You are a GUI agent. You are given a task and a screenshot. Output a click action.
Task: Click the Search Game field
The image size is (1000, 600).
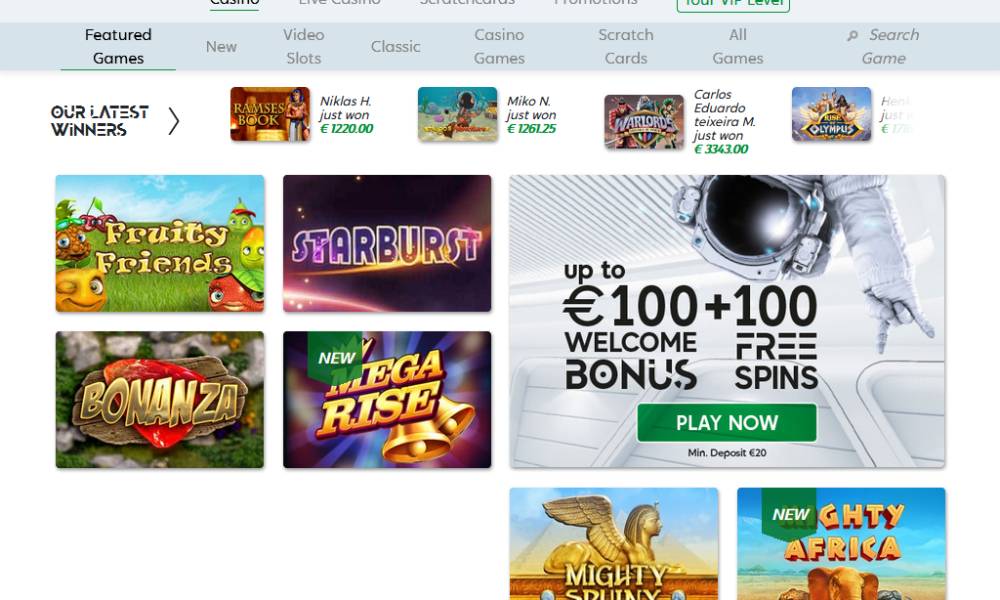point(883,47)
